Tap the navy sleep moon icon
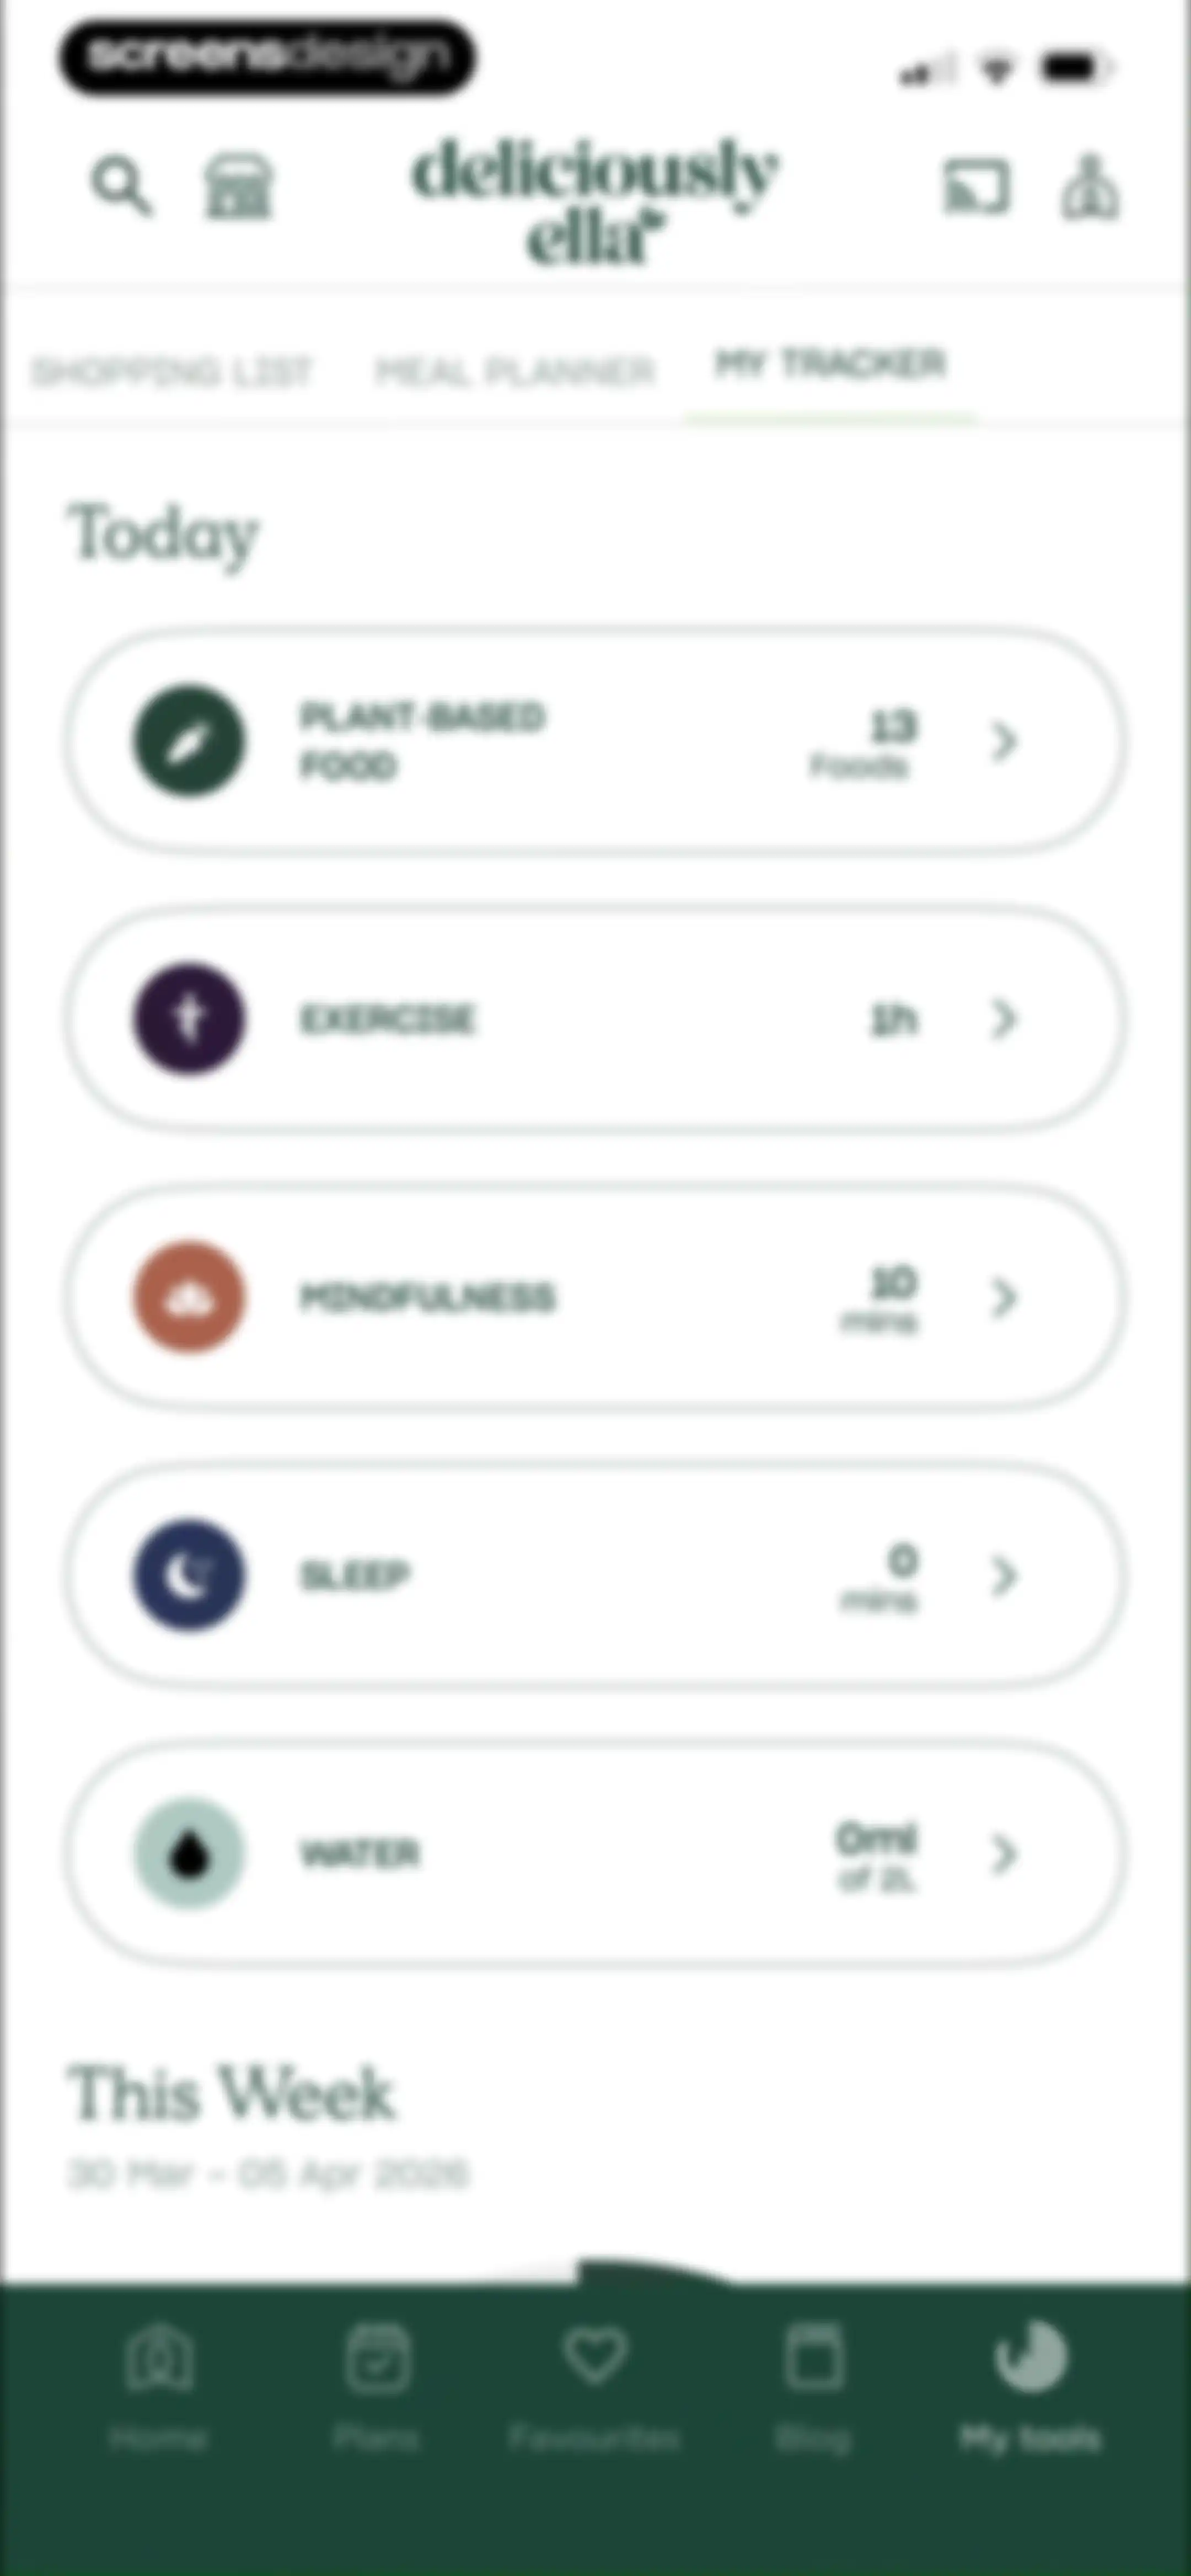1191x2576 pixels. point(189,1575)
